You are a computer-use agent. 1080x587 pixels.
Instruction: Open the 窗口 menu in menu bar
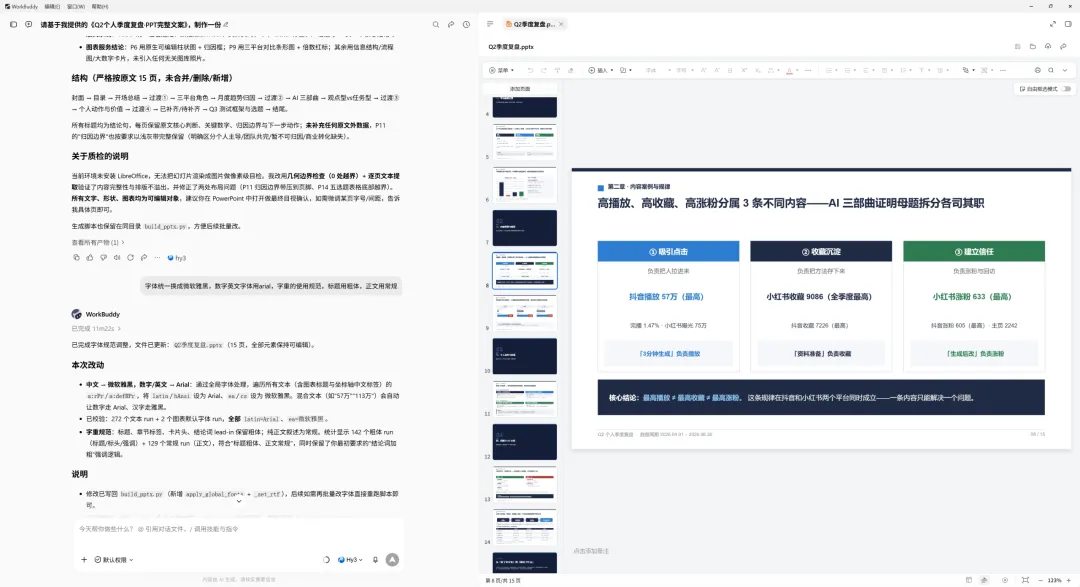76,6
